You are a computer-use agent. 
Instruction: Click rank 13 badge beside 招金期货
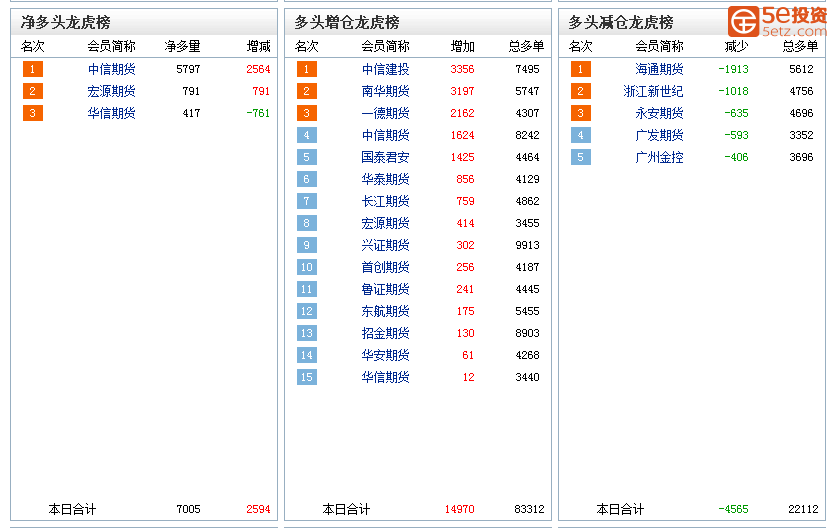pos(307,333)
